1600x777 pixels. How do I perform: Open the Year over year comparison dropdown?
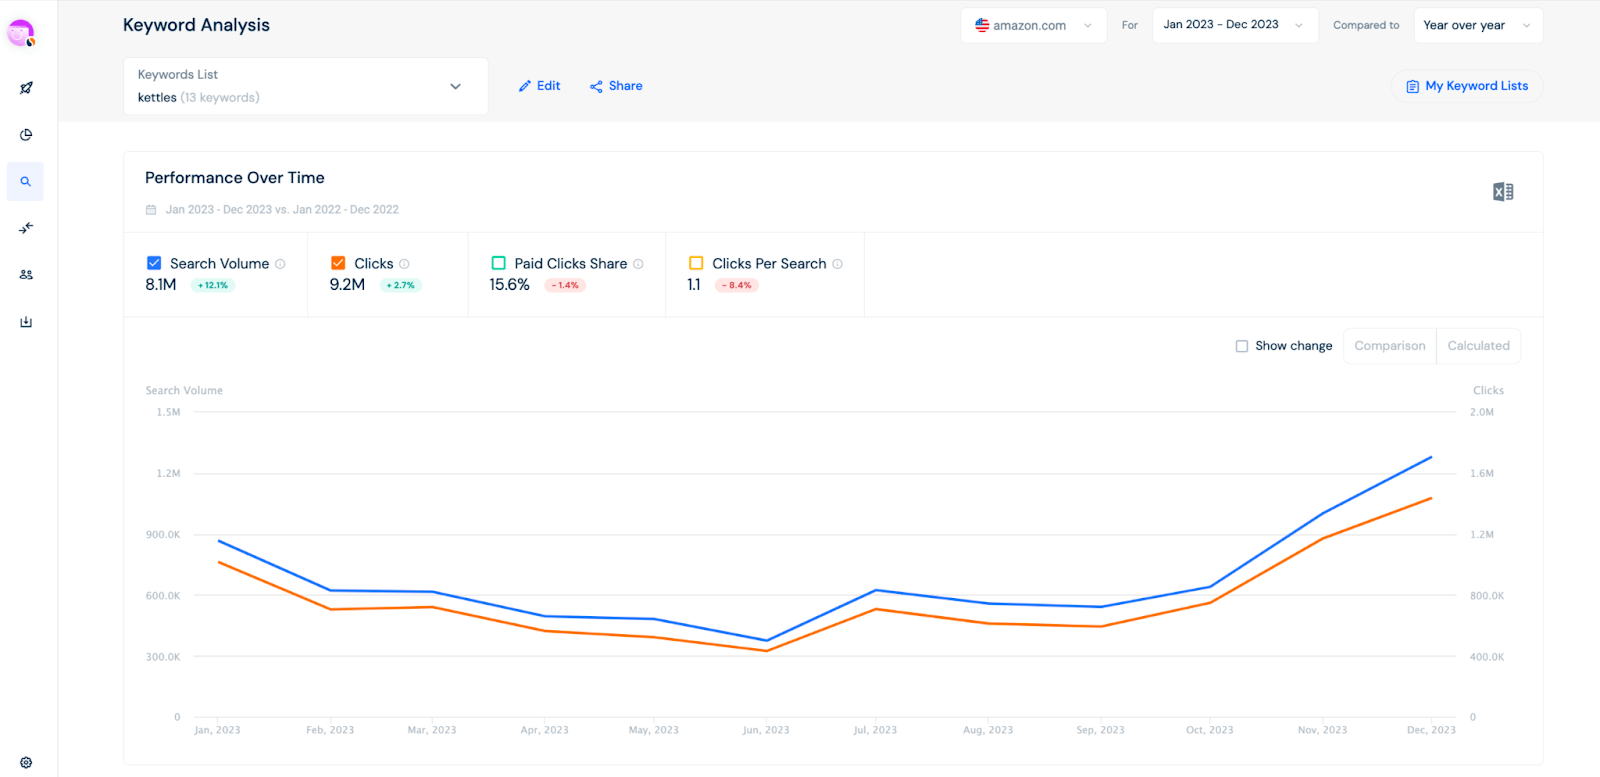click(1477, 25)
